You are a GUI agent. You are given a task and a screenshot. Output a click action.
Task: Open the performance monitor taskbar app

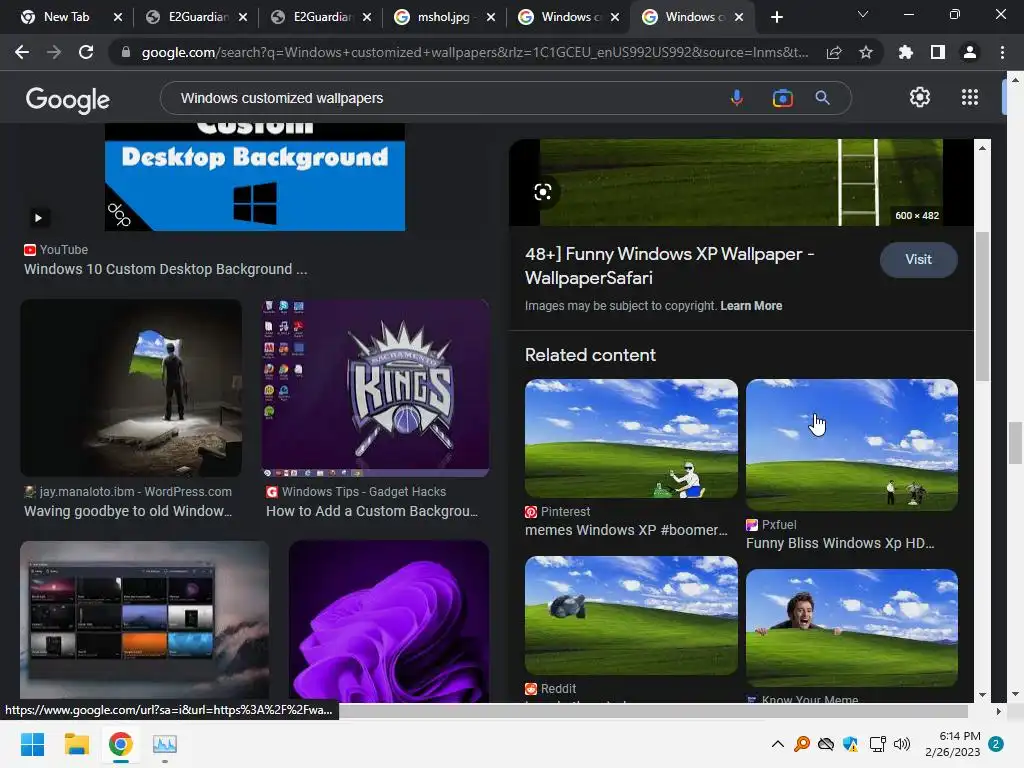click(165, 744)
